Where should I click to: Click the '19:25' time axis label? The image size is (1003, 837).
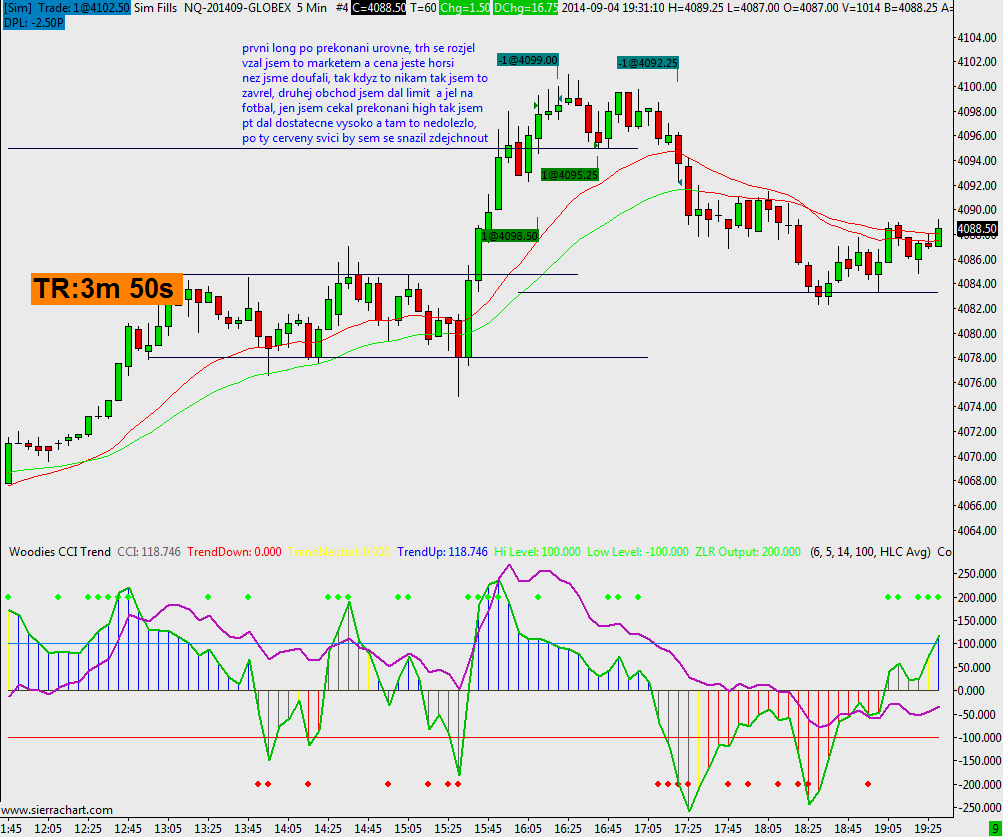click(928, 829)
